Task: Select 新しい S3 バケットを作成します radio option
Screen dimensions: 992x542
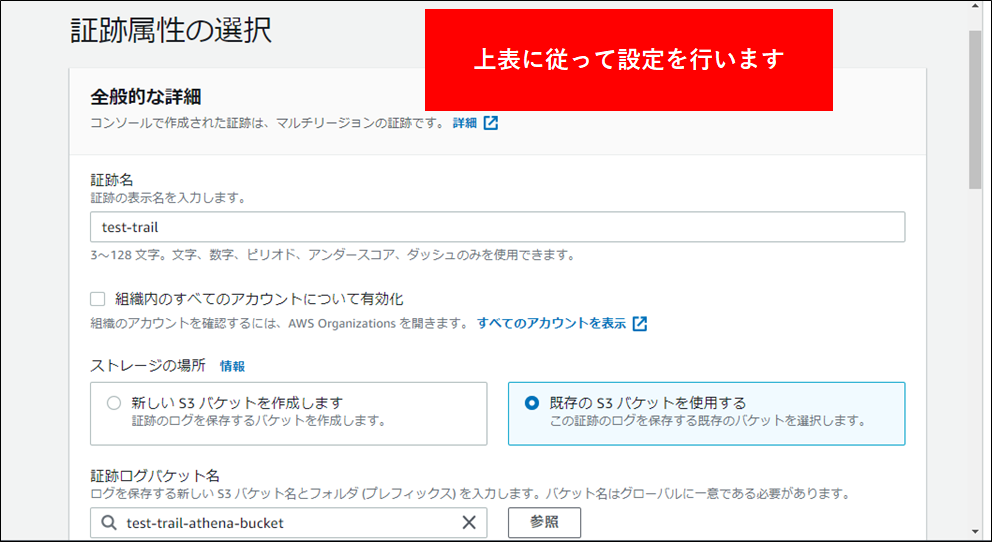Action: tap(113, 403)
